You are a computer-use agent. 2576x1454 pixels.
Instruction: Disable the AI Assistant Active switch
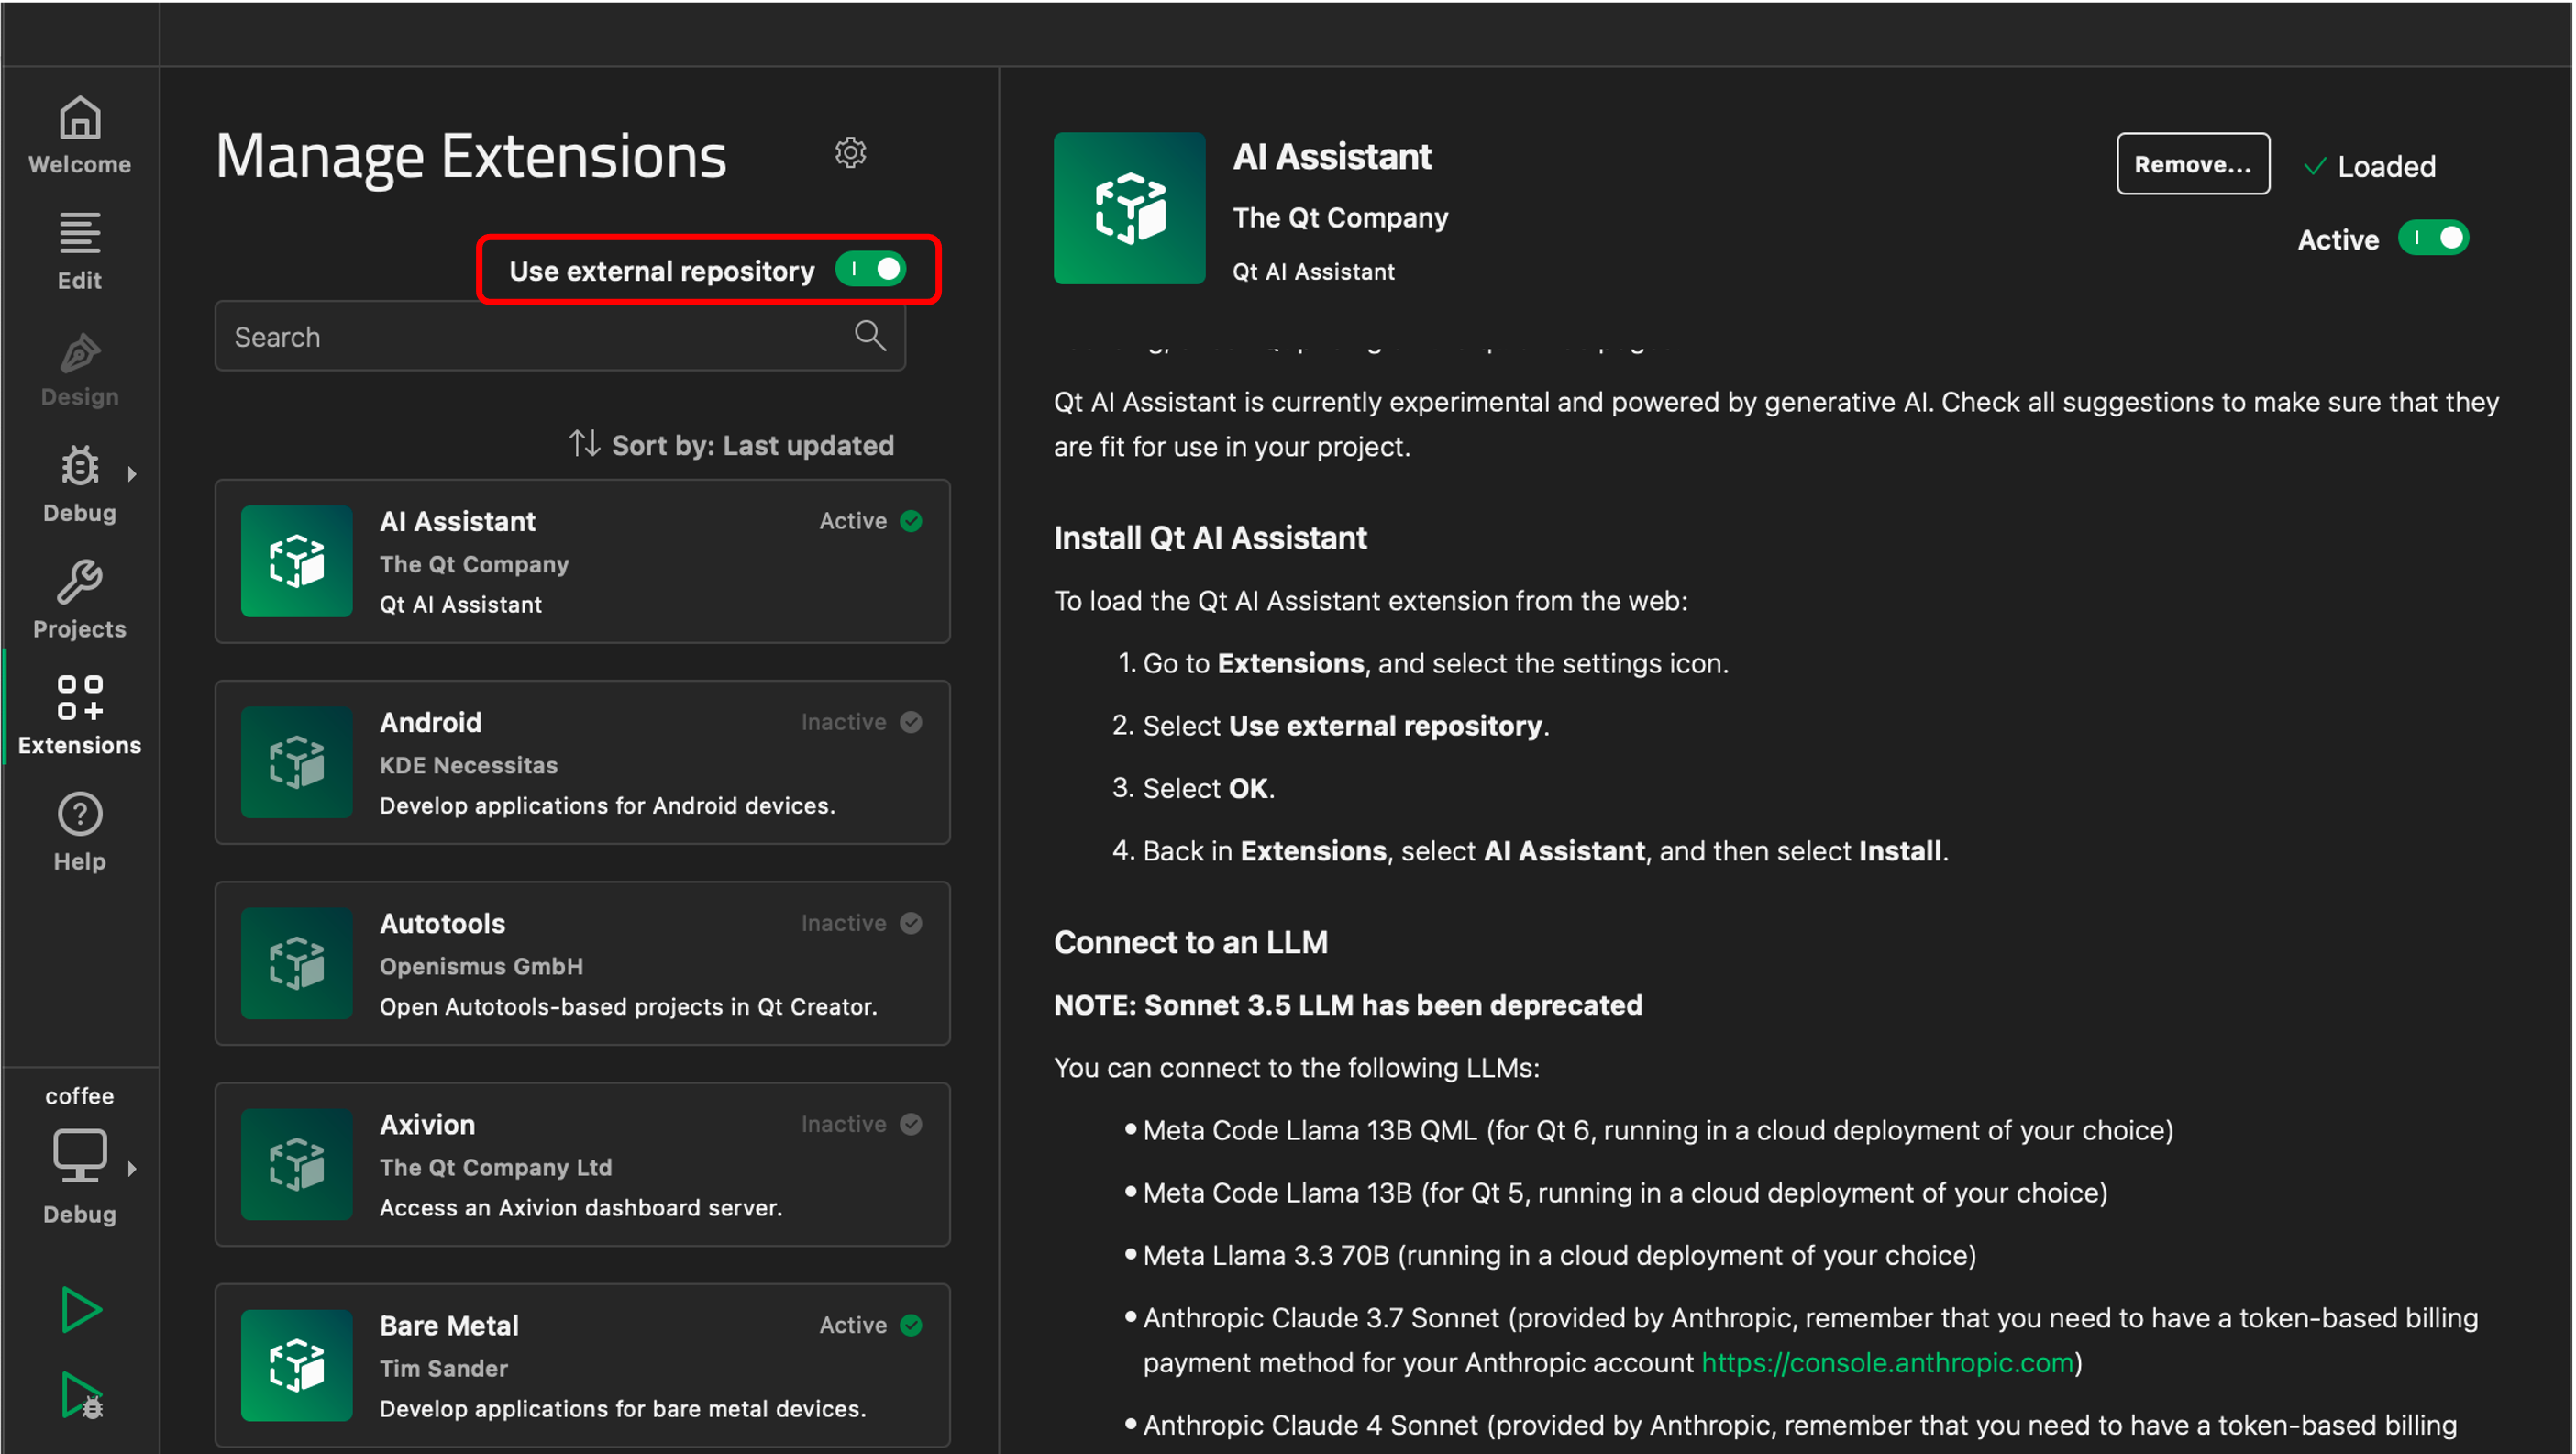(x=2433, y=239)
